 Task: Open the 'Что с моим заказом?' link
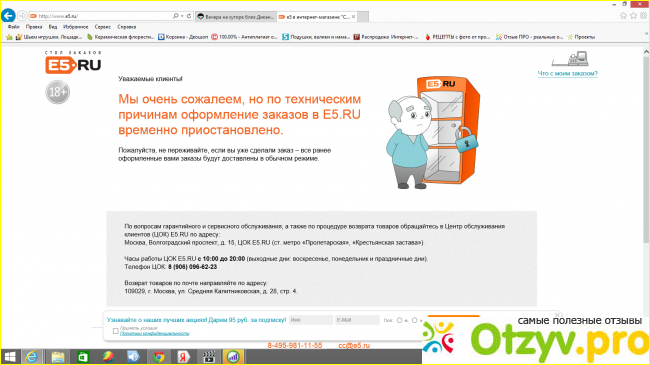568,73
